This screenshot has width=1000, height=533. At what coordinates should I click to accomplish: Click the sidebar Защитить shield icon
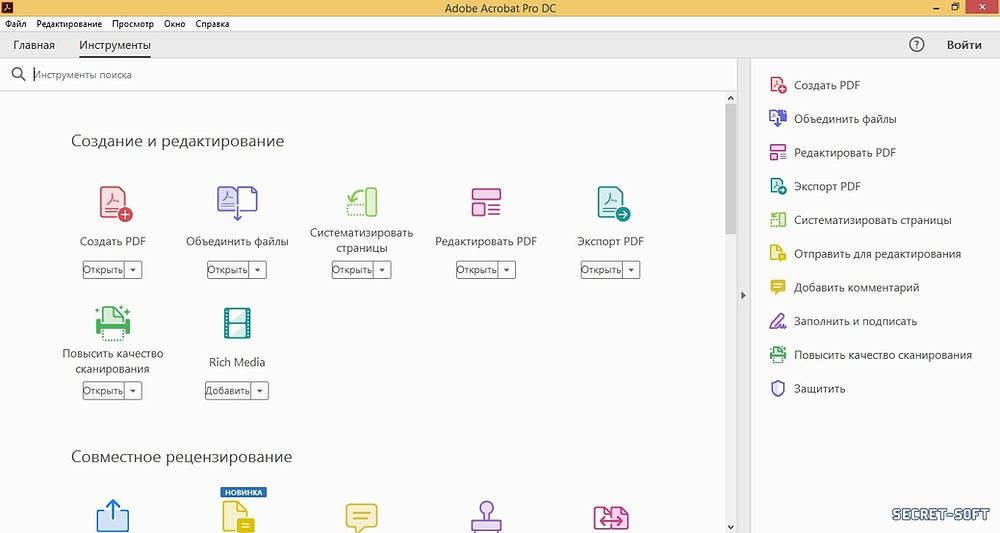point(778,388)
